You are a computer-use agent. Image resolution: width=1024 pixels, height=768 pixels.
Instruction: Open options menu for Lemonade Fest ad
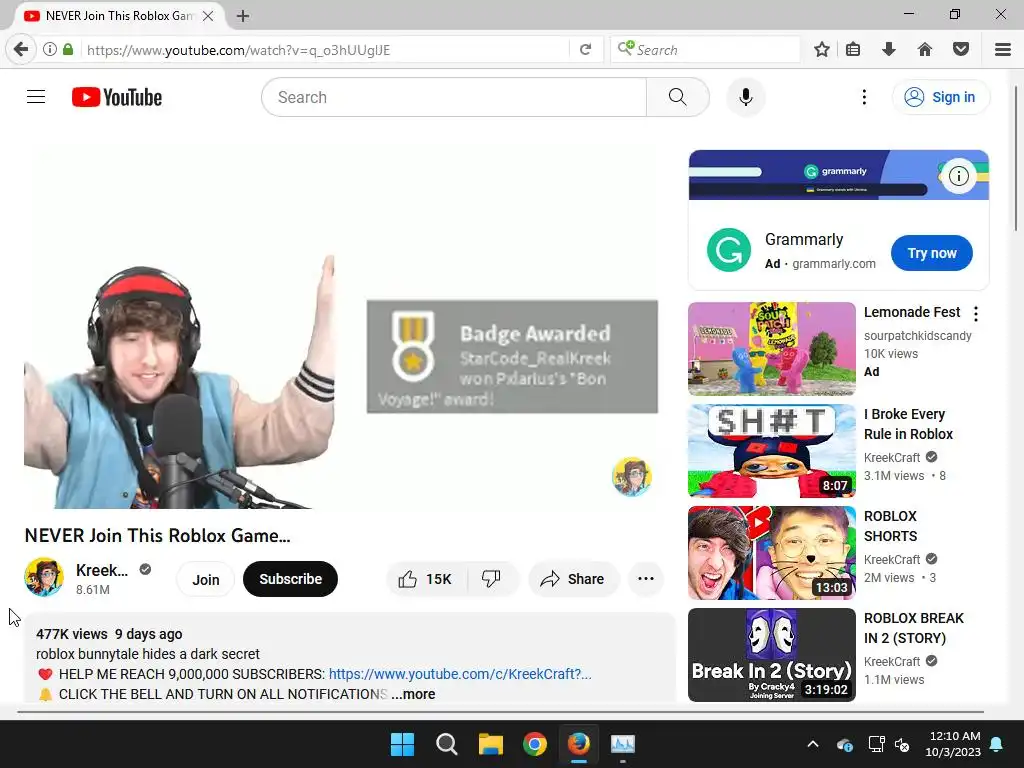pyautogui.click(x=976, y=314)
